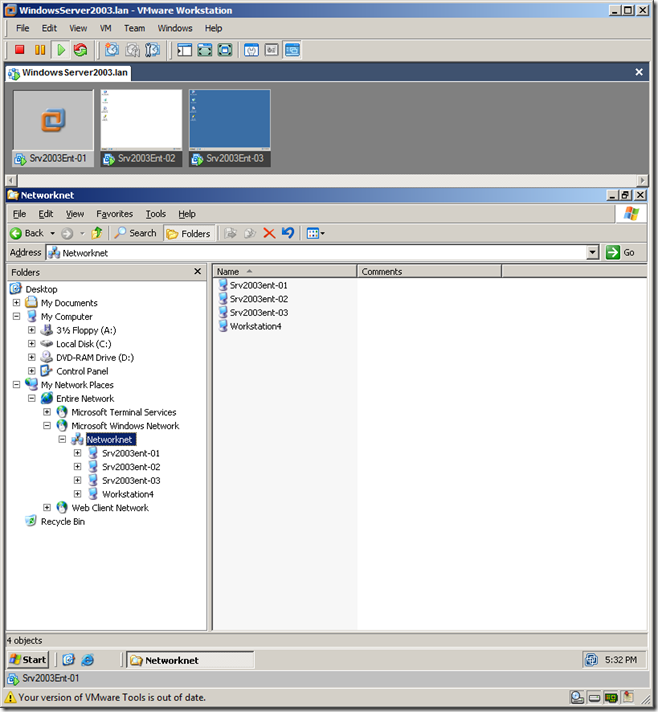
Task: Close the Folders pane with its X
Action: 198,272
